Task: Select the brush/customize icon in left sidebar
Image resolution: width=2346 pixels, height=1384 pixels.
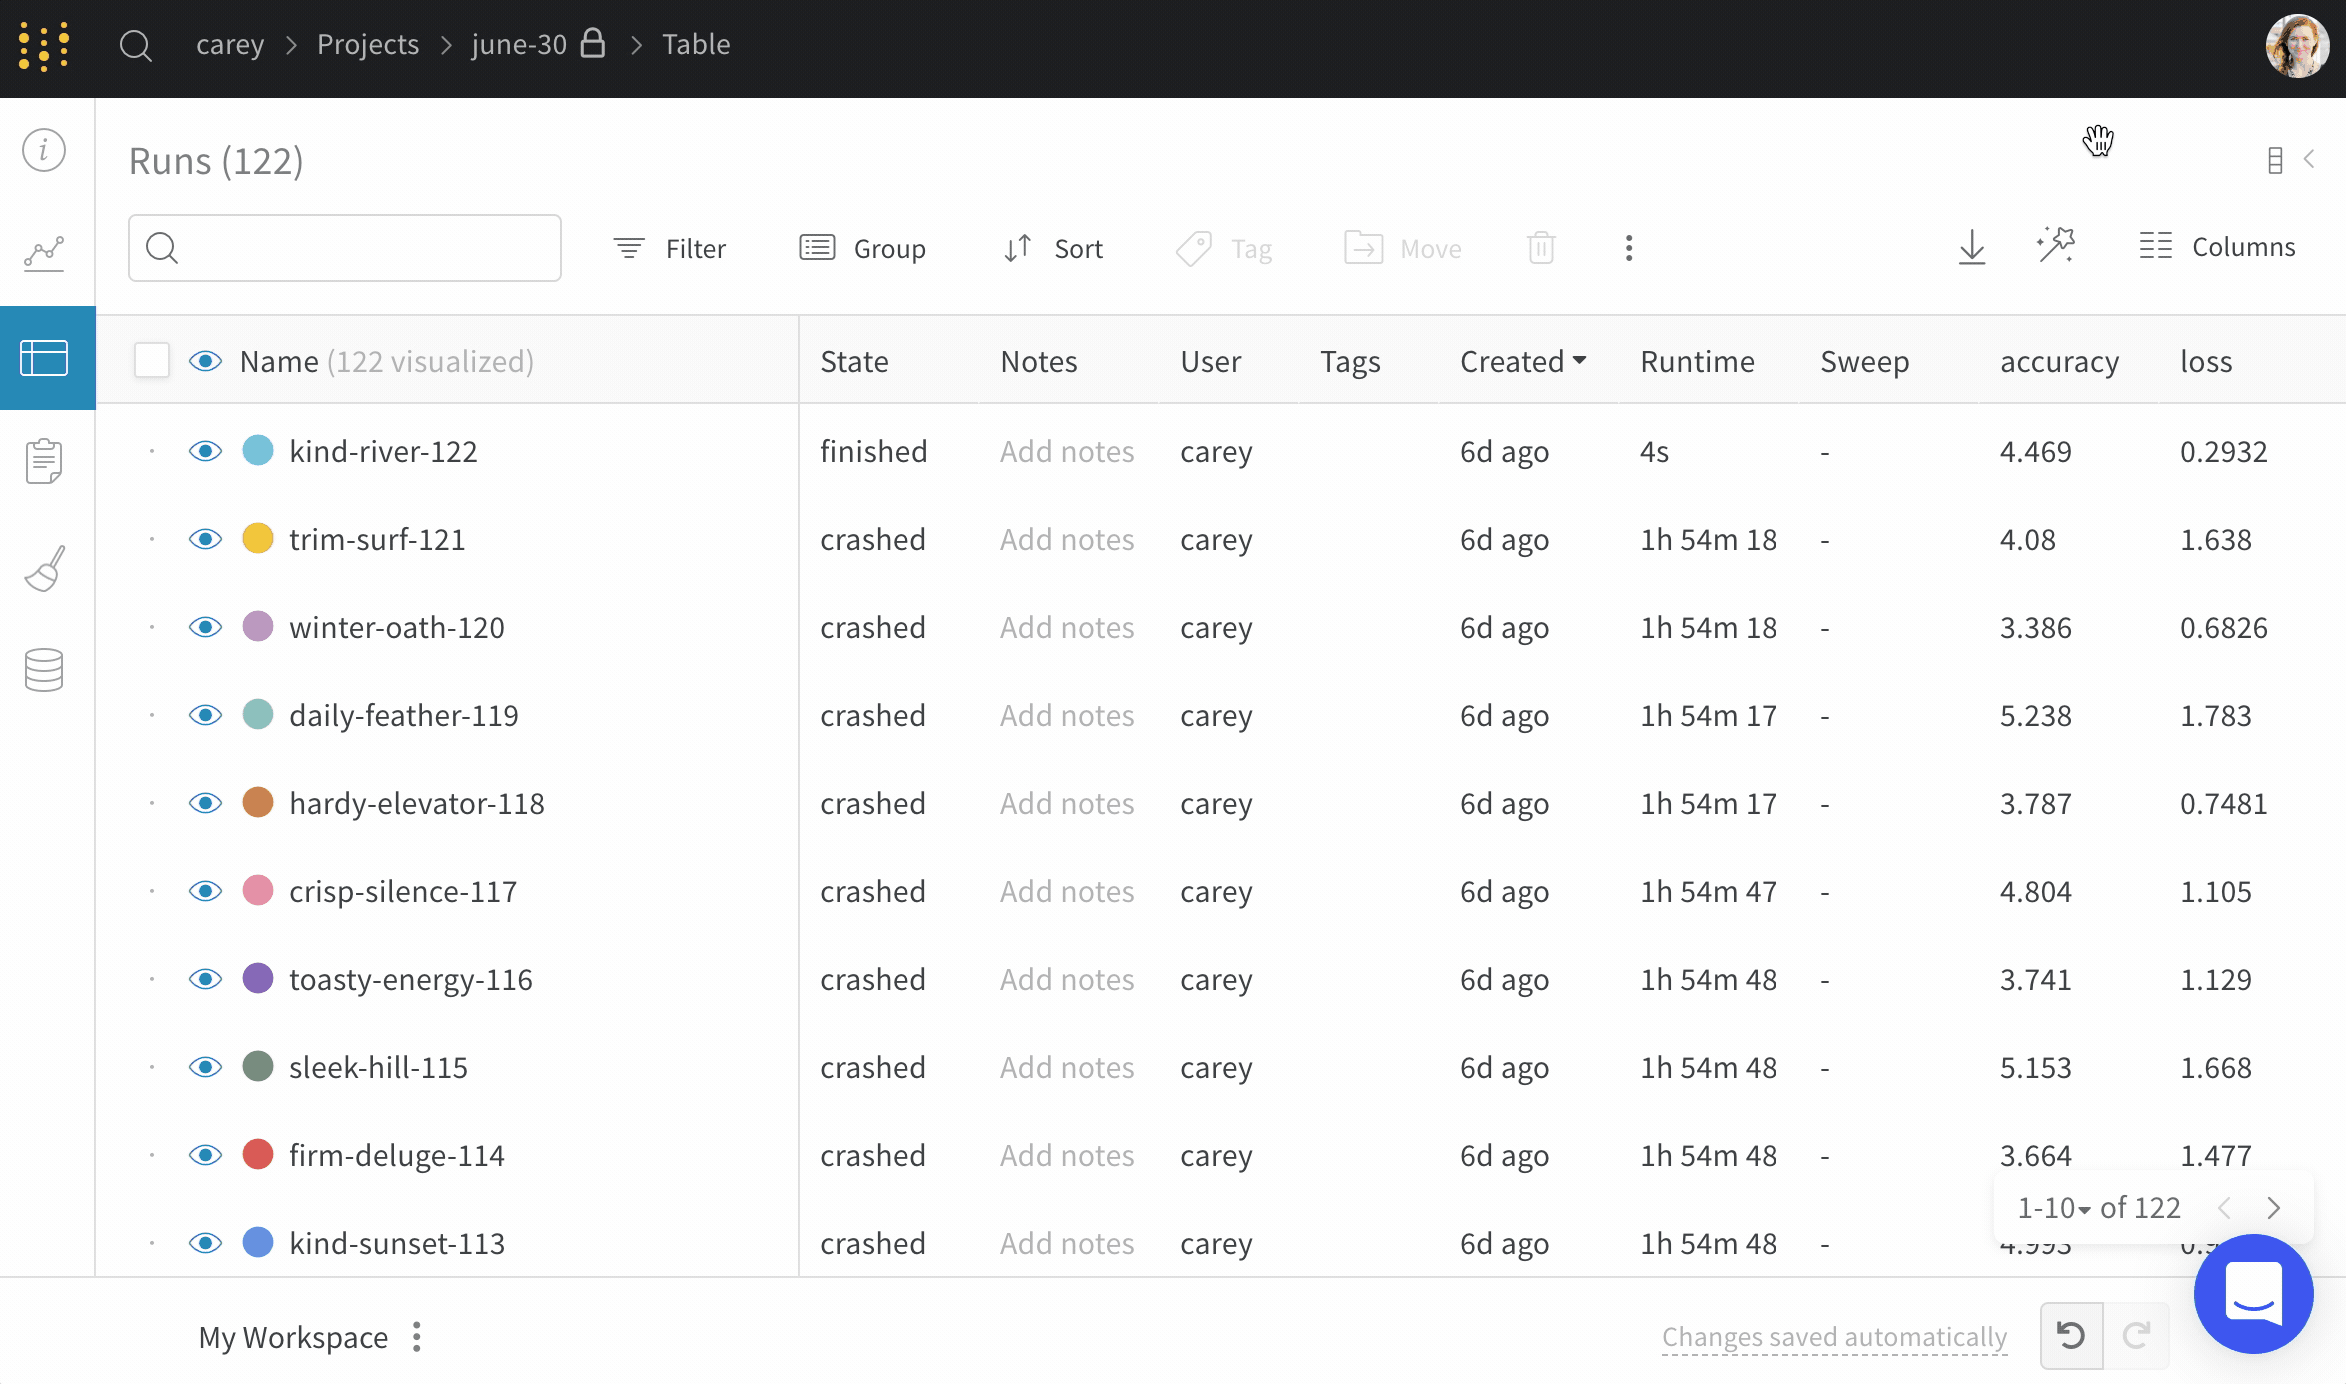Action: 44,568
